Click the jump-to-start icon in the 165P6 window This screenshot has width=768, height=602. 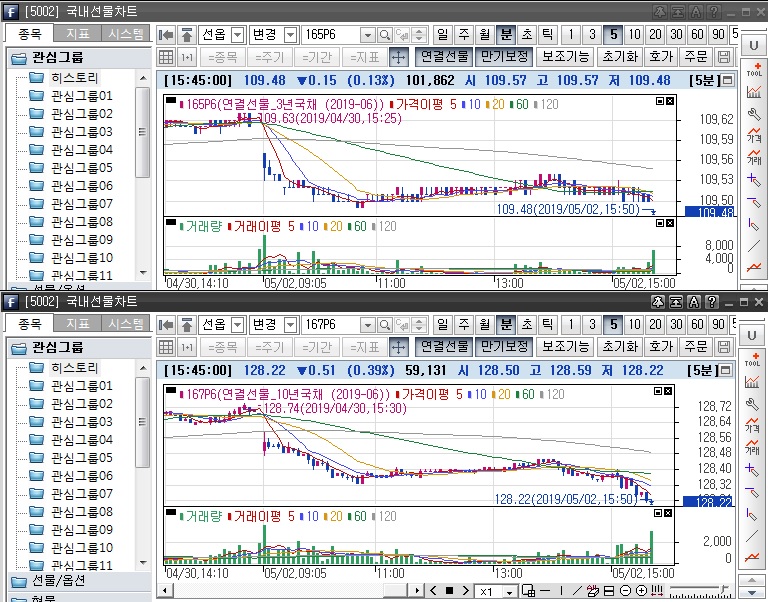click(167, 35)
